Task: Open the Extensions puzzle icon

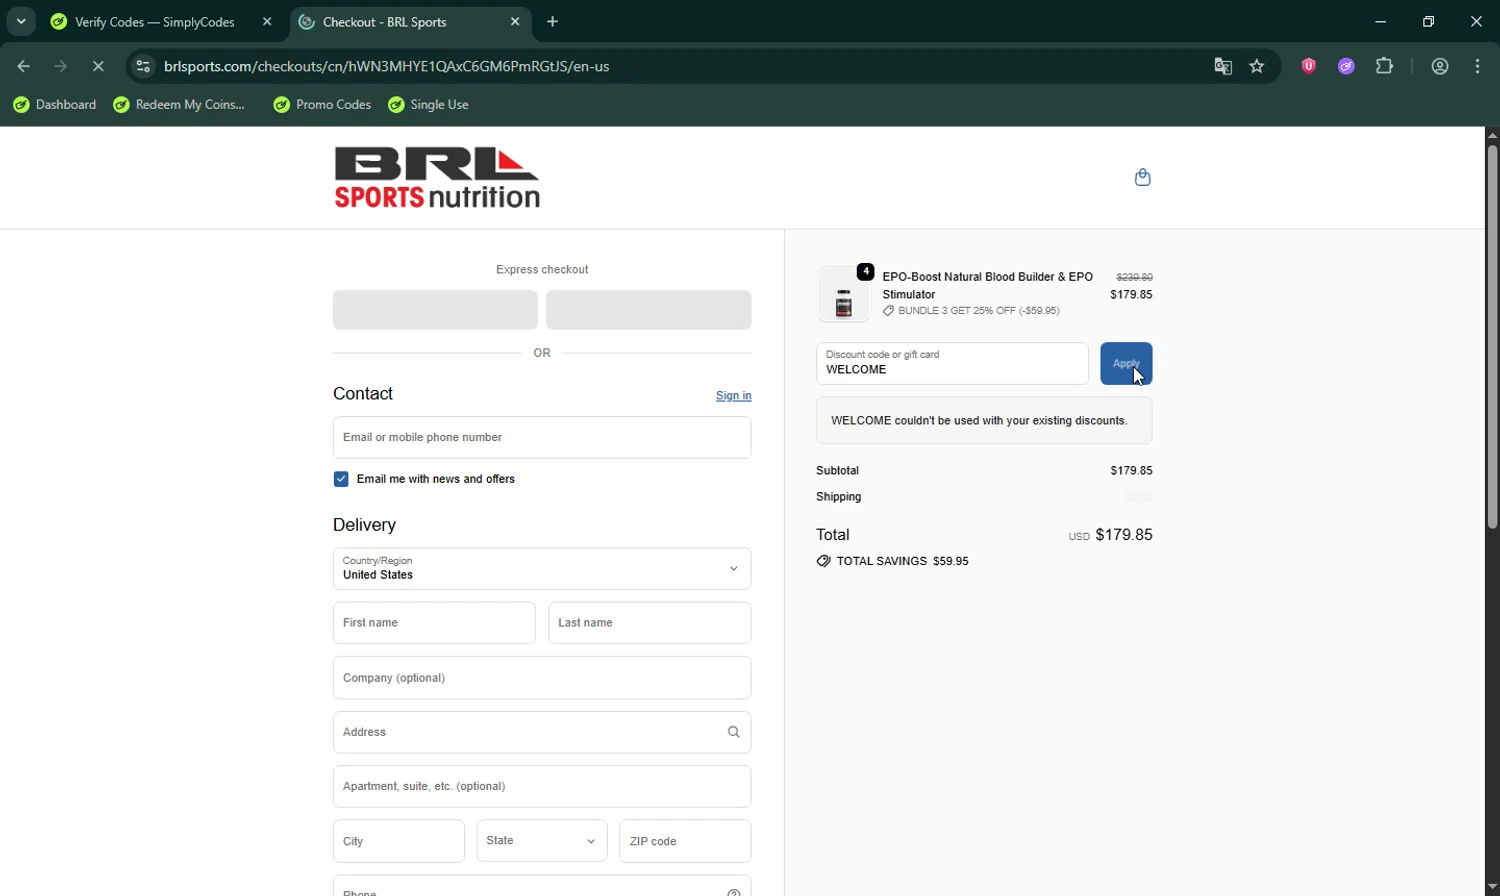Action: pos(1384,66)
